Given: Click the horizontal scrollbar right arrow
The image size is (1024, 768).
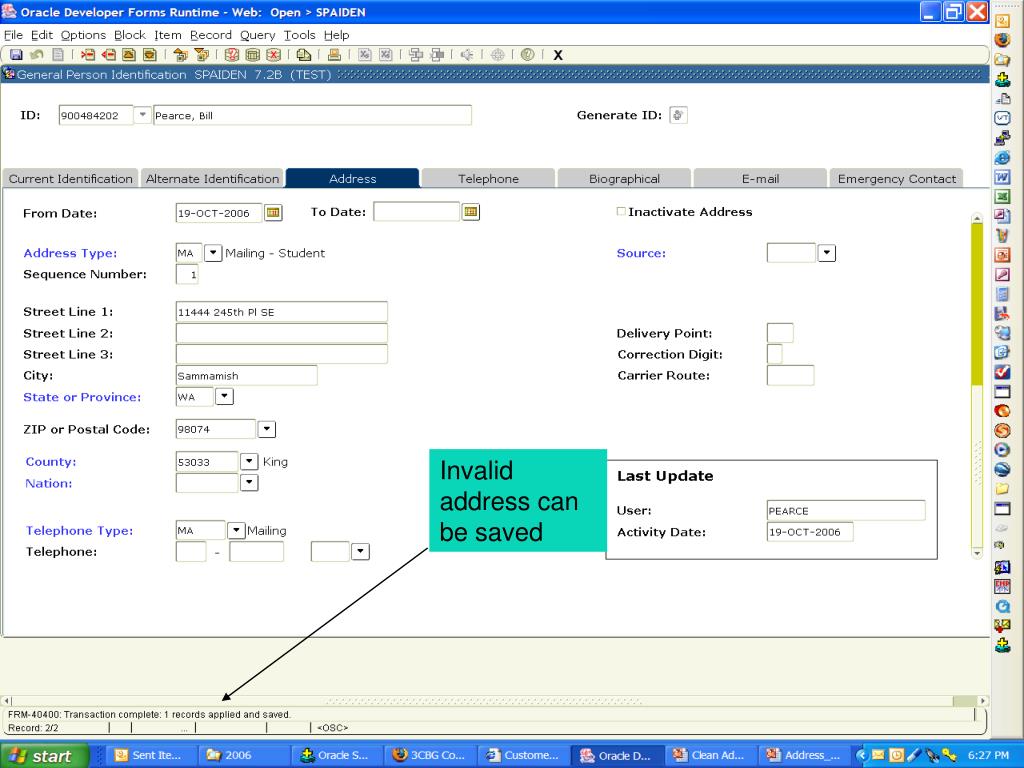Looking at the screenshot, I should tap(983, 700).
